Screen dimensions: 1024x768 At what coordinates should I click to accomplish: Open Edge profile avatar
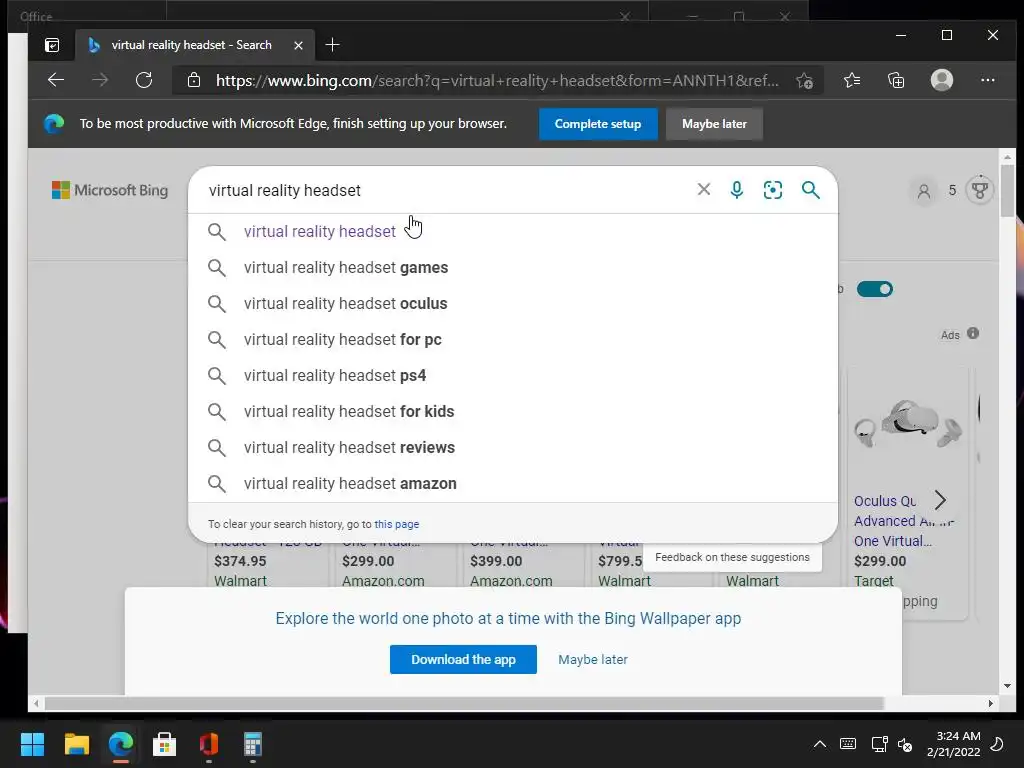click(x=942, y=80)
